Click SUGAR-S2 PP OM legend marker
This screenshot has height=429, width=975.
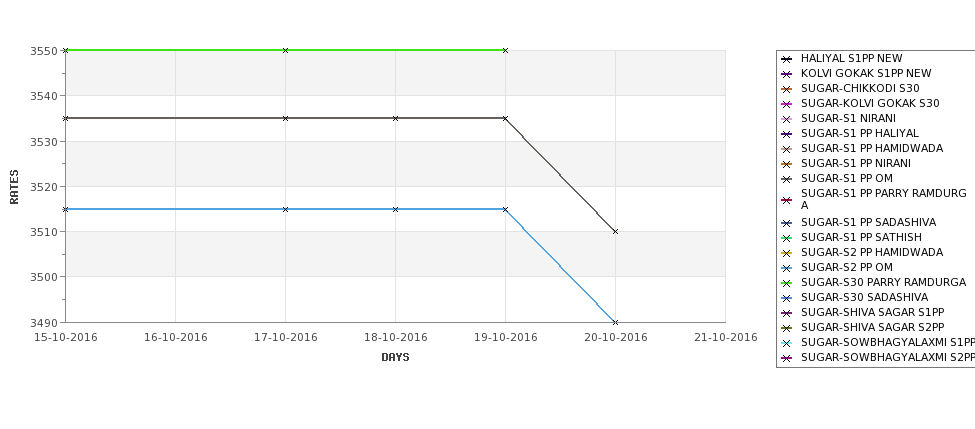pyautogui.click(x=787, y=268)
